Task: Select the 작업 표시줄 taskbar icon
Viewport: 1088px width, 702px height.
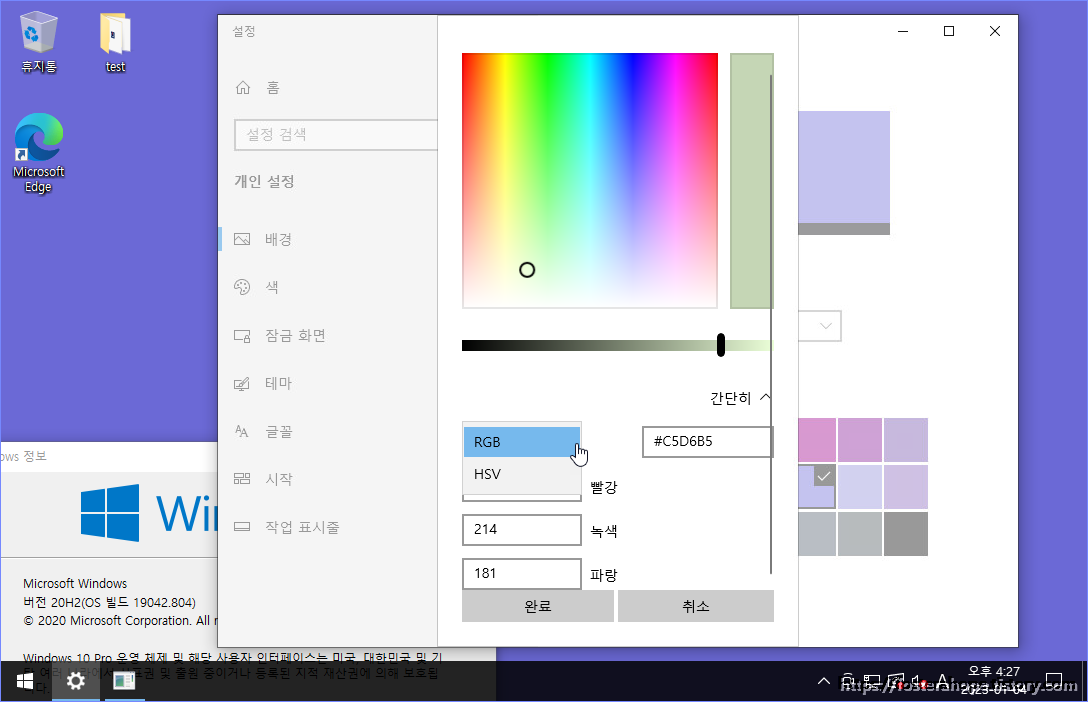Action: [242, 526]
